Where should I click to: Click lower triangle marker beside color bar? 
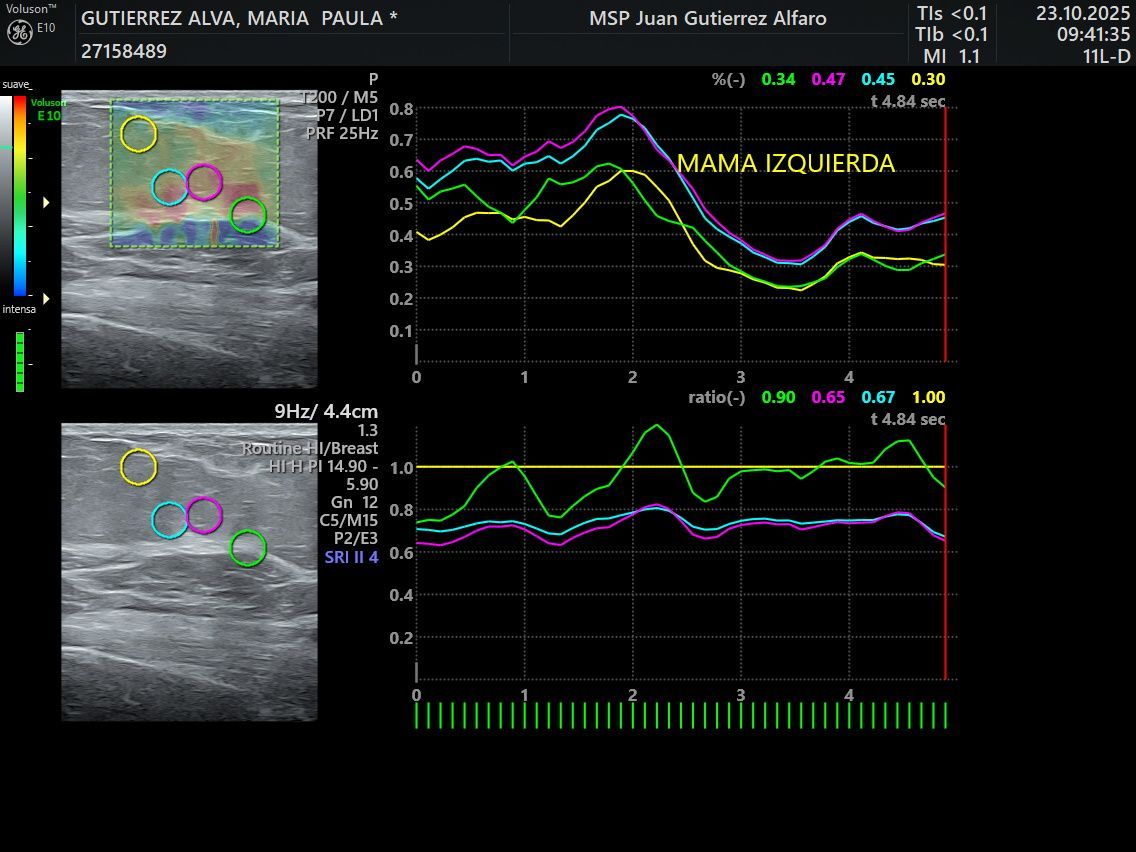[46, 298]
